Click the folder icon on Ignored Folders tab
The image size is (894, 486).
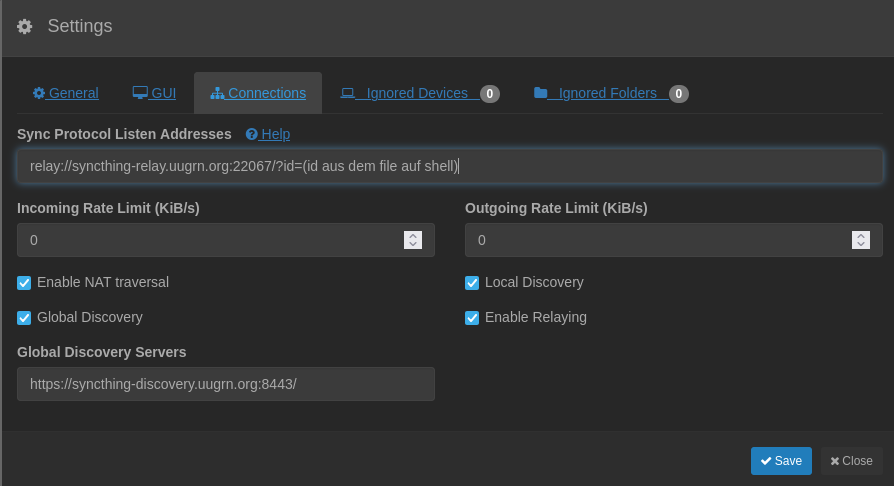click(x=541, y=93)
